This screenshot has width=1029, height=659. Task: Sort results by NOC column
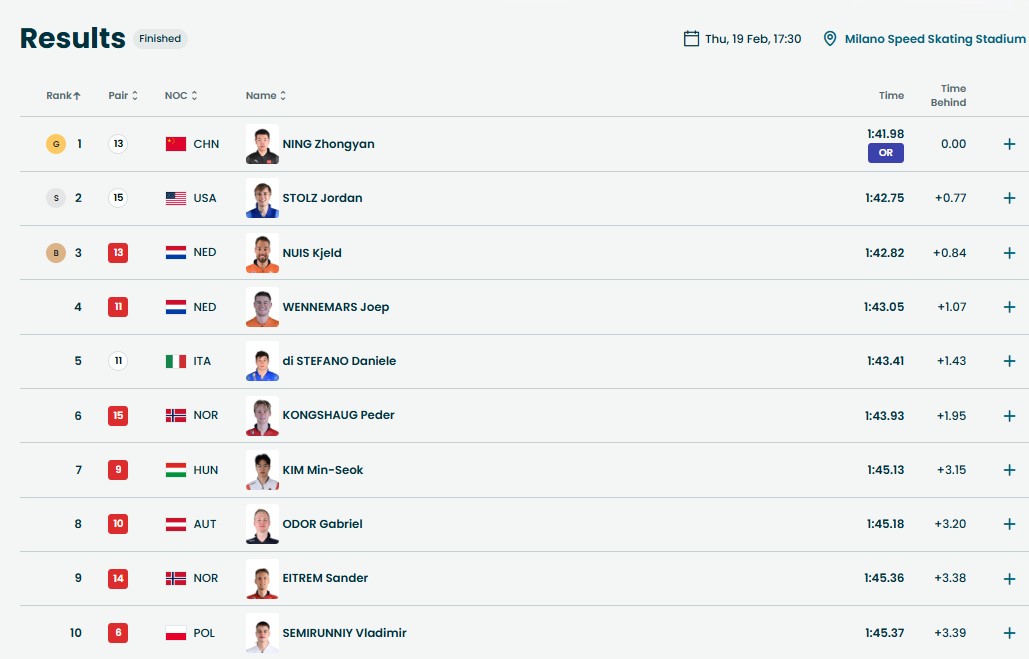(x=181, y=96)
